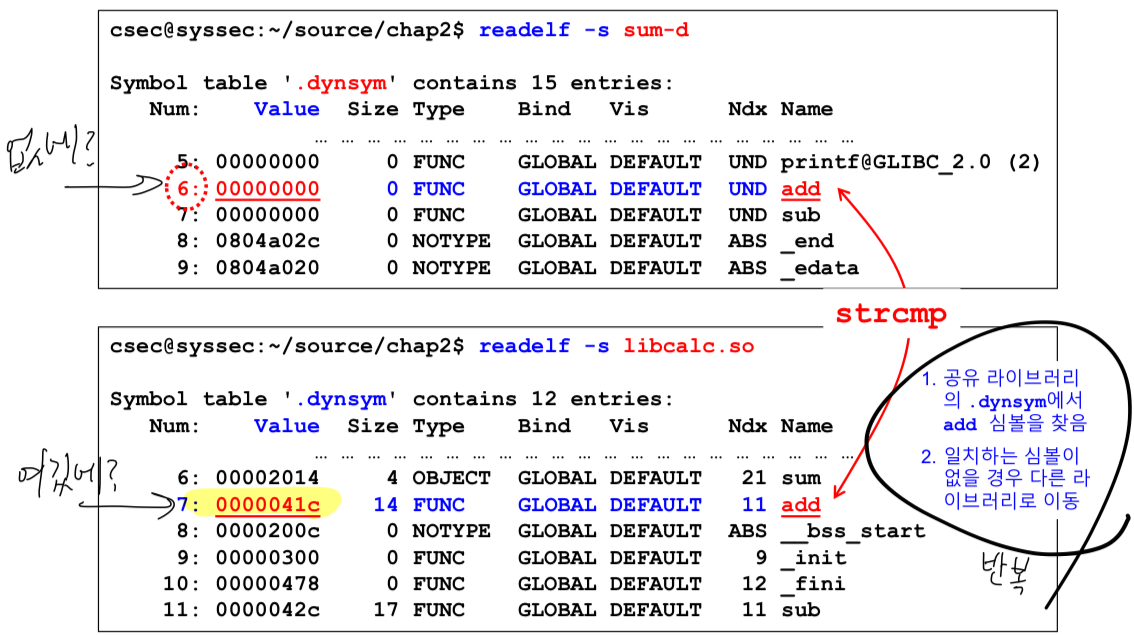Click the value '00000300'
1134x635 pixels.
click(x=268, y=558)
